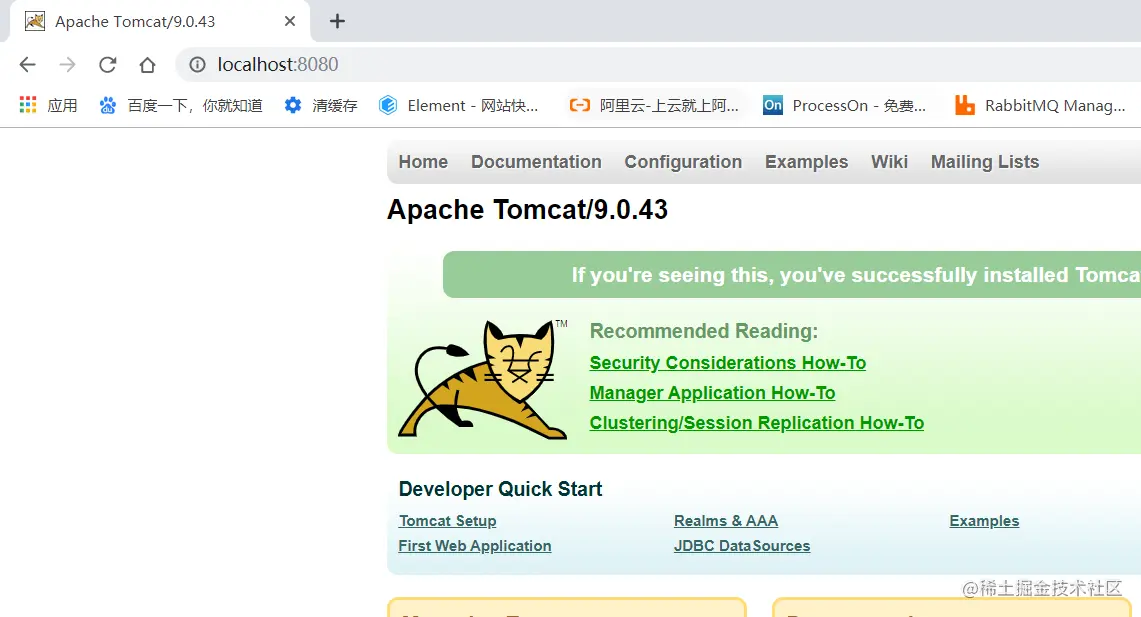The image size is (1141, 617).
Task: Open Clustering/Session Replication How-To link
Action: tap(757, 423)
